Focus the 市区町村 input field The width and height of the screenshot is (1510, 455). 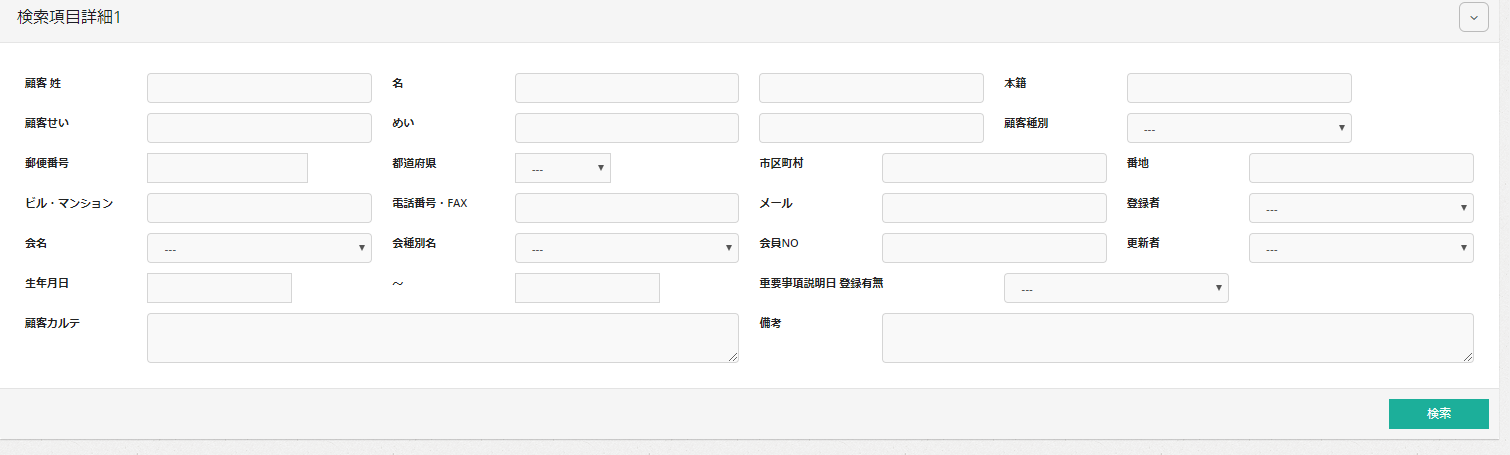tap(994, 168)
